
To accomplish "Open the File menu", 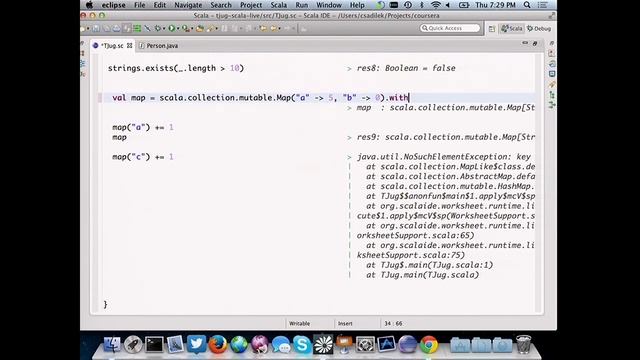I will [x=140, y=5].
